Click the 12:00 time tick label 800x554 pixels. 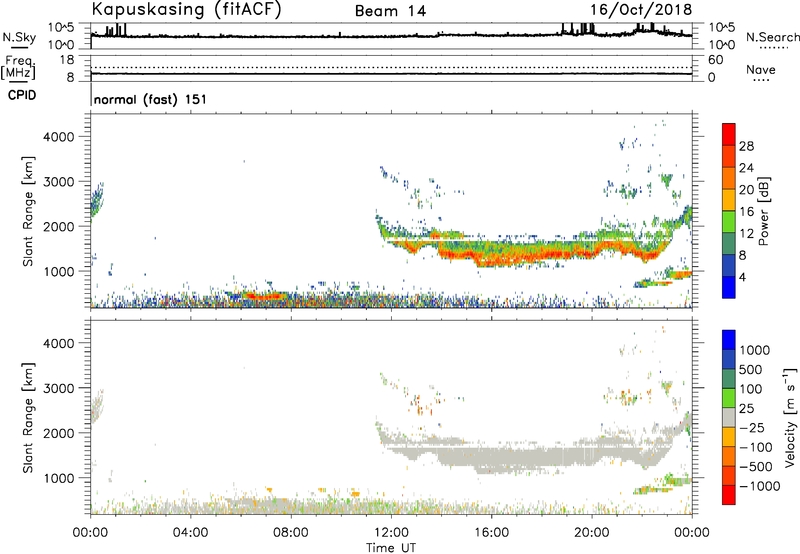click(391, 533)
